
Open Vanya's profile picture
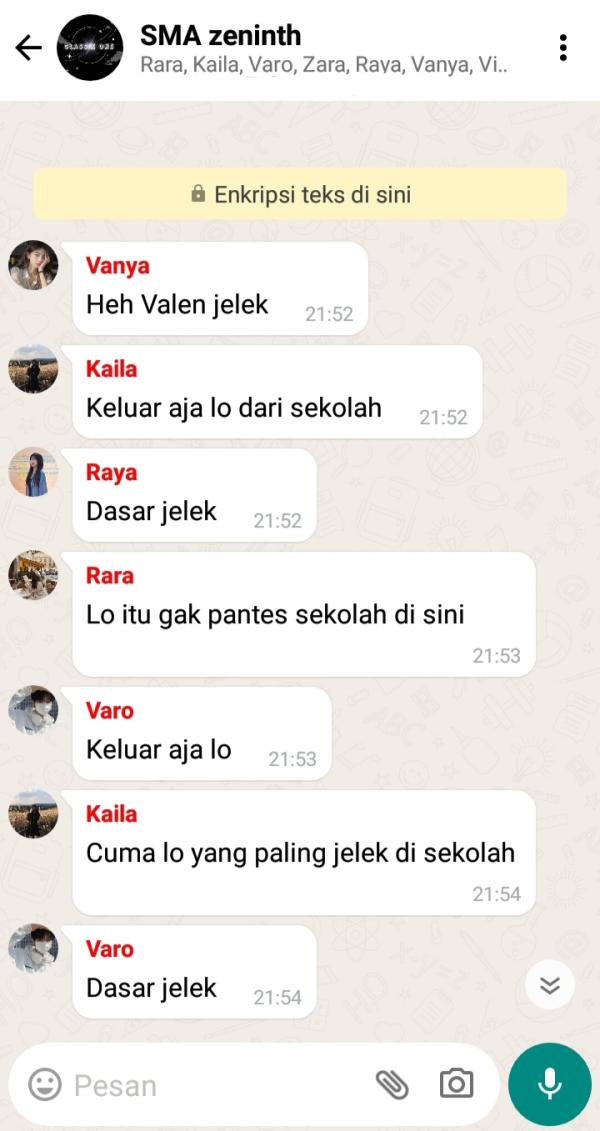pyautogui.click(x=33, y=265)
